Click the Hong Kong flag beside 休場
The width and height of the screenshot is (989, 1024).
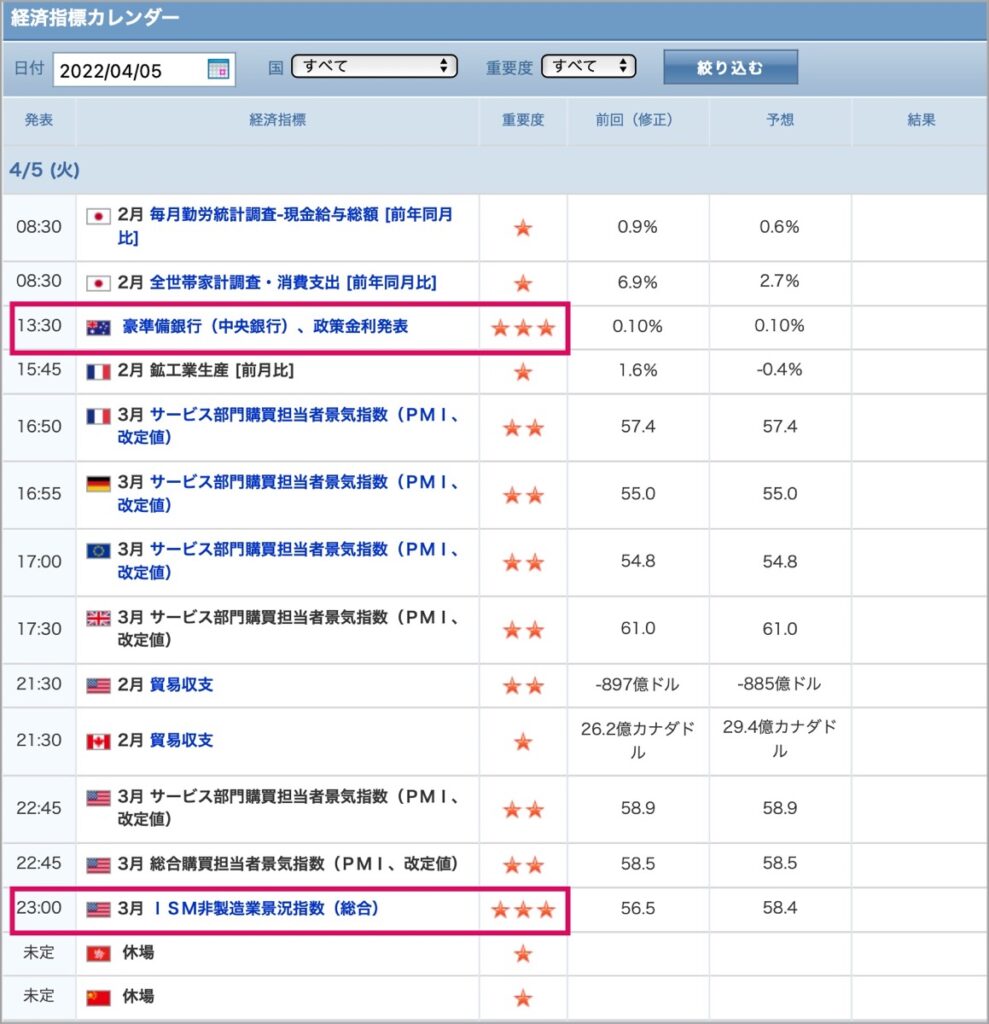point(99,953)
